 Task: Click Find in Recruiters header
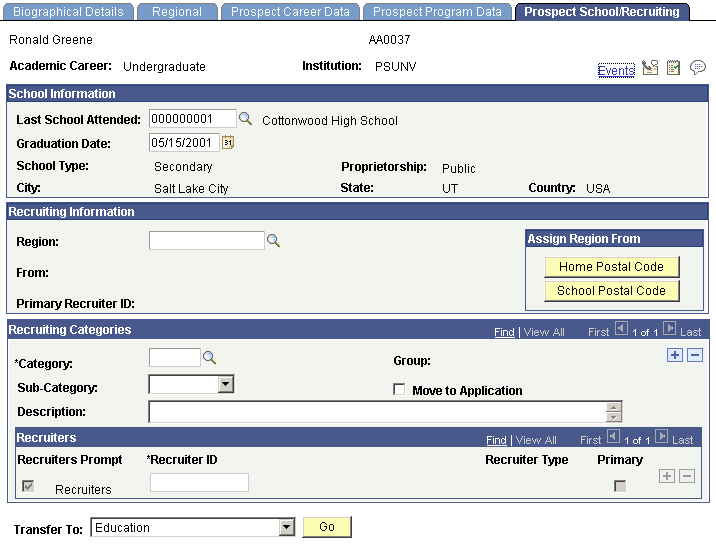(x=496, y=440)
